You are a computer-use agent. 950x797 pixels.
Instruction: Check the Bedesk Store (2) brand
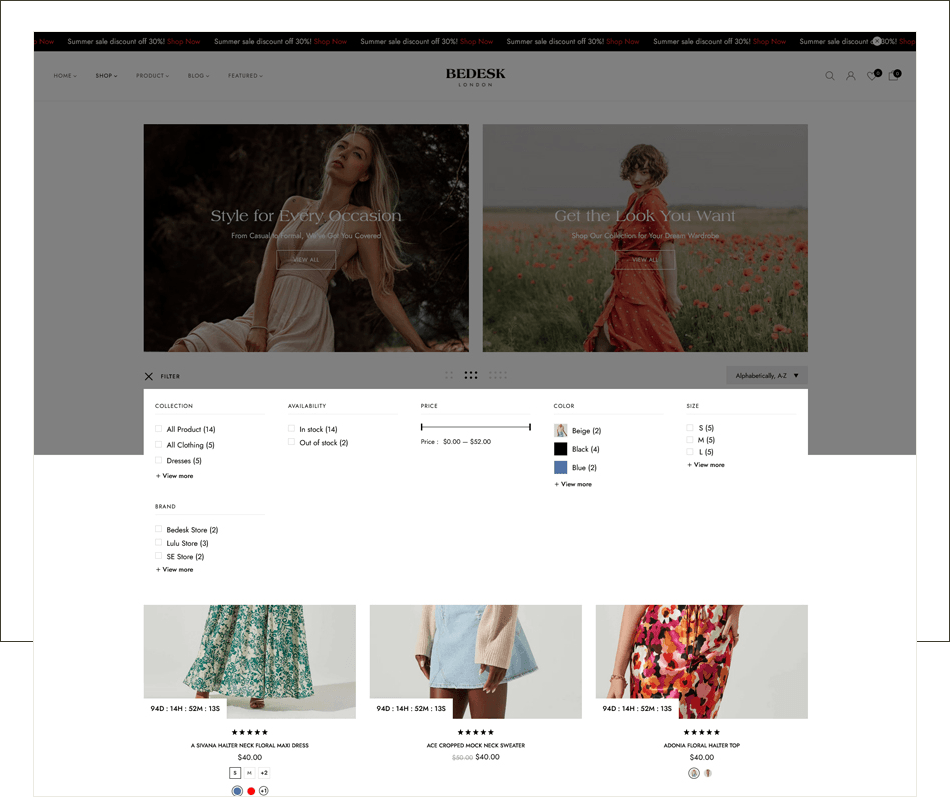pos(159,529)
